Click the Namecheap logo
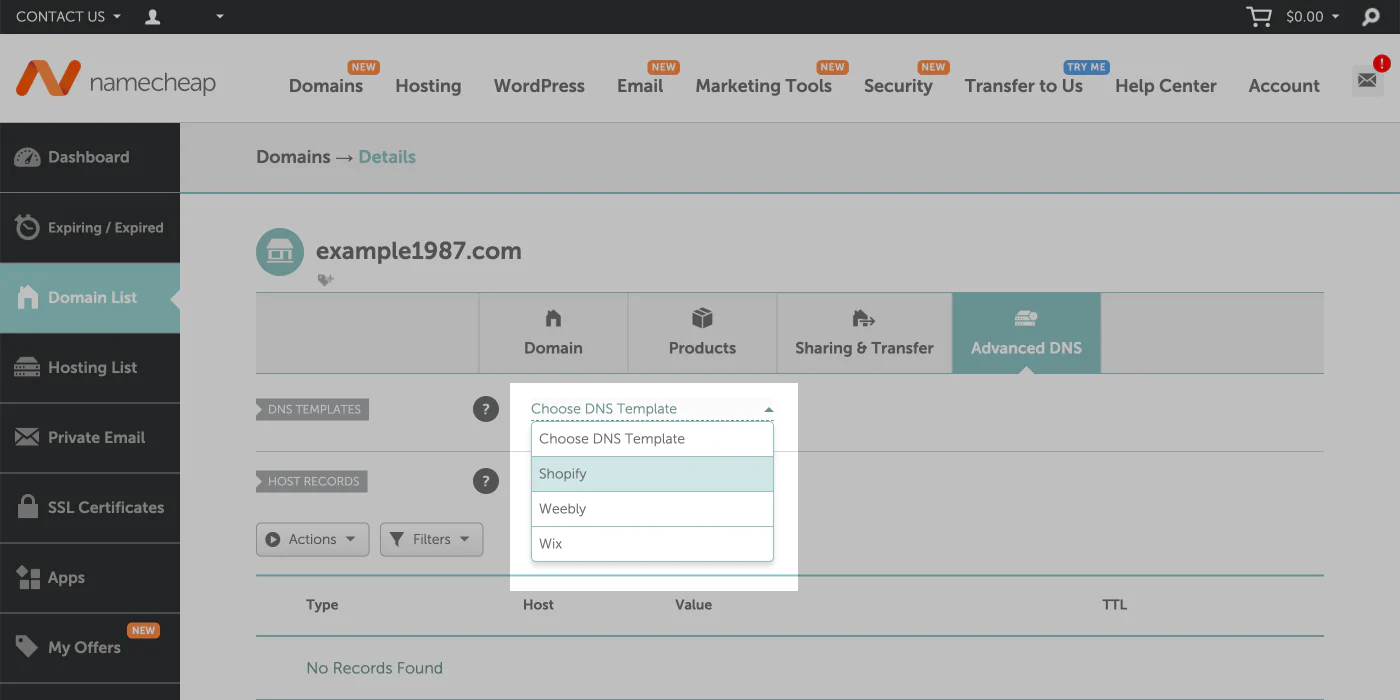This screenshot has width=1400, height=700. [115, 80]
